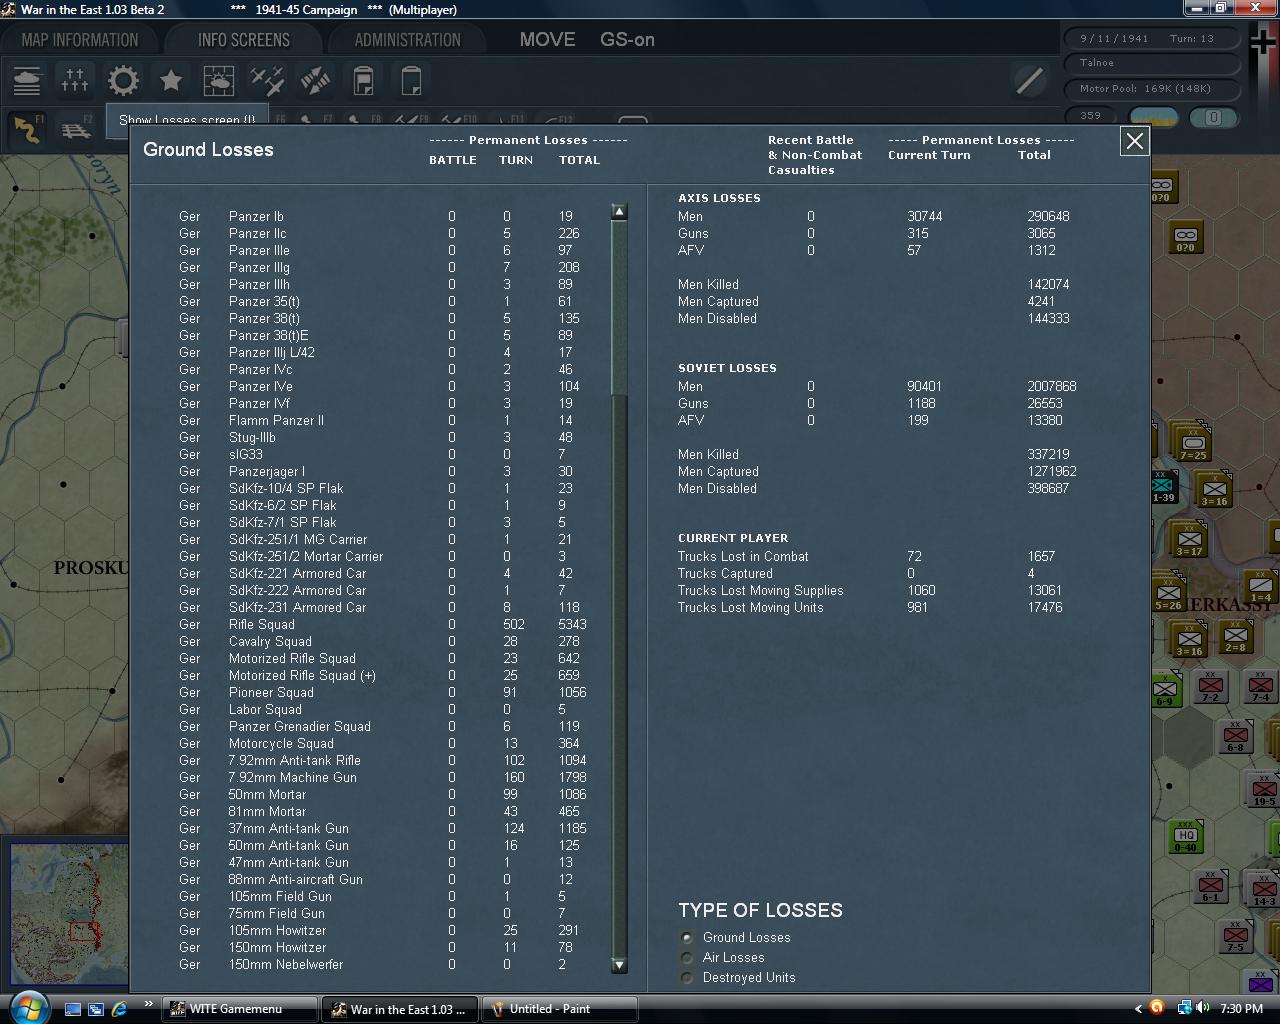Switch to WITE Gamemenu taskbar button
The height and width of the screenshot is (1024, 1280).
[240, 1009]
